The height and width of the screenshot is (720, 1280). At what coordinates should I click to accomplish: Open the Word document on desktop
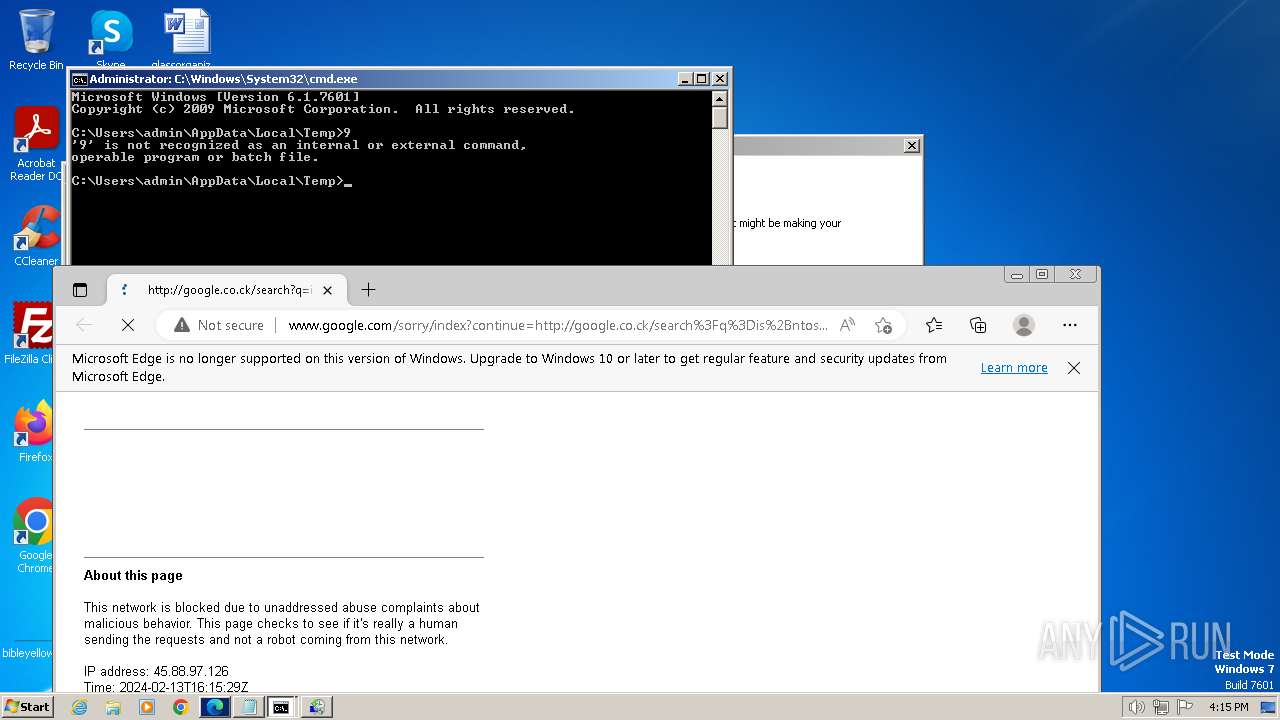pyautogui.click(x=187, y=40)
